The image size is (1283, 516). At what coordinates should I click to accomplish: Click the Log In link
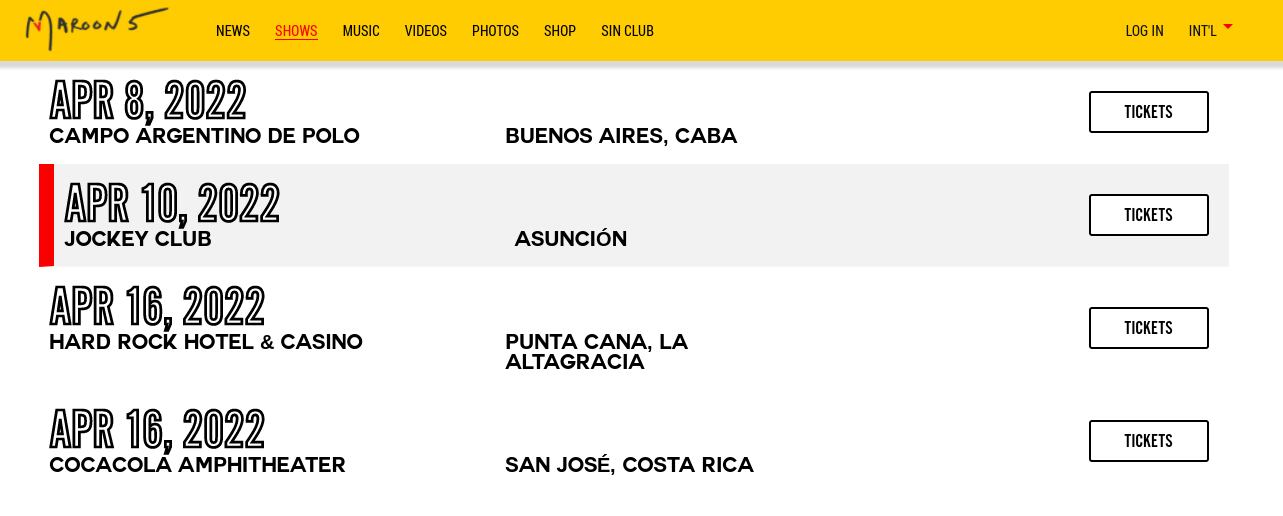point(1144,31)
